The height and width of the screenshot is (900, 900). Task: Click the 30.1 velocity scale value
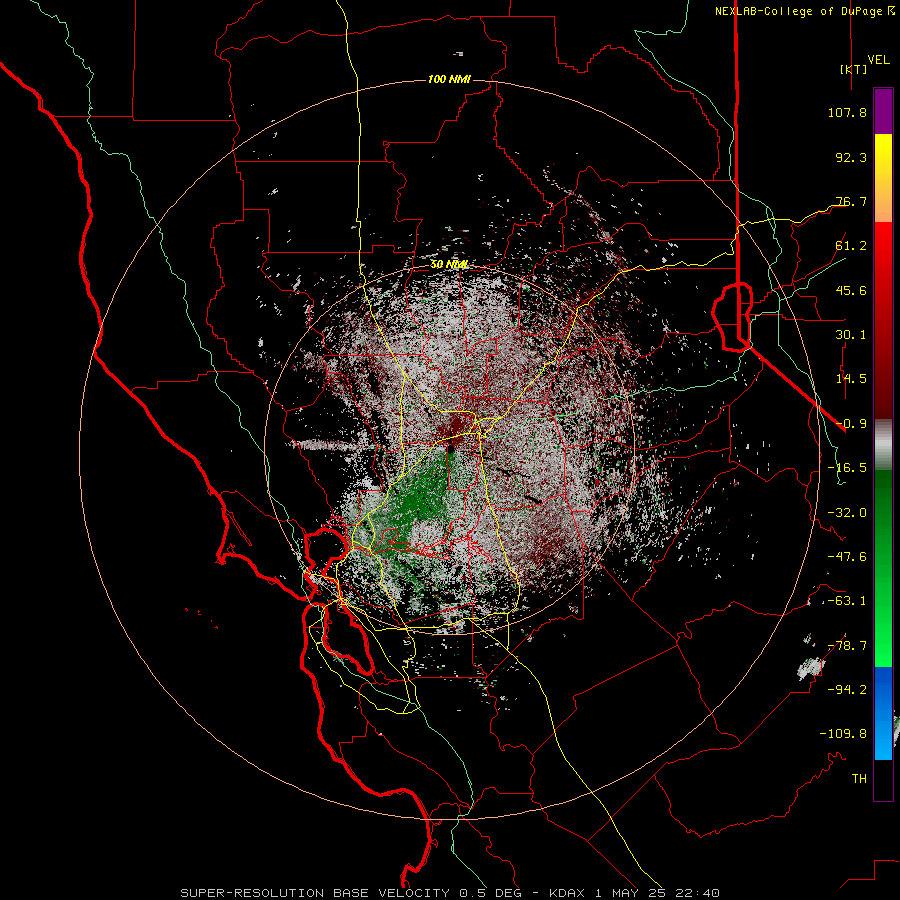pyautogui.click(x=851, y=335)
